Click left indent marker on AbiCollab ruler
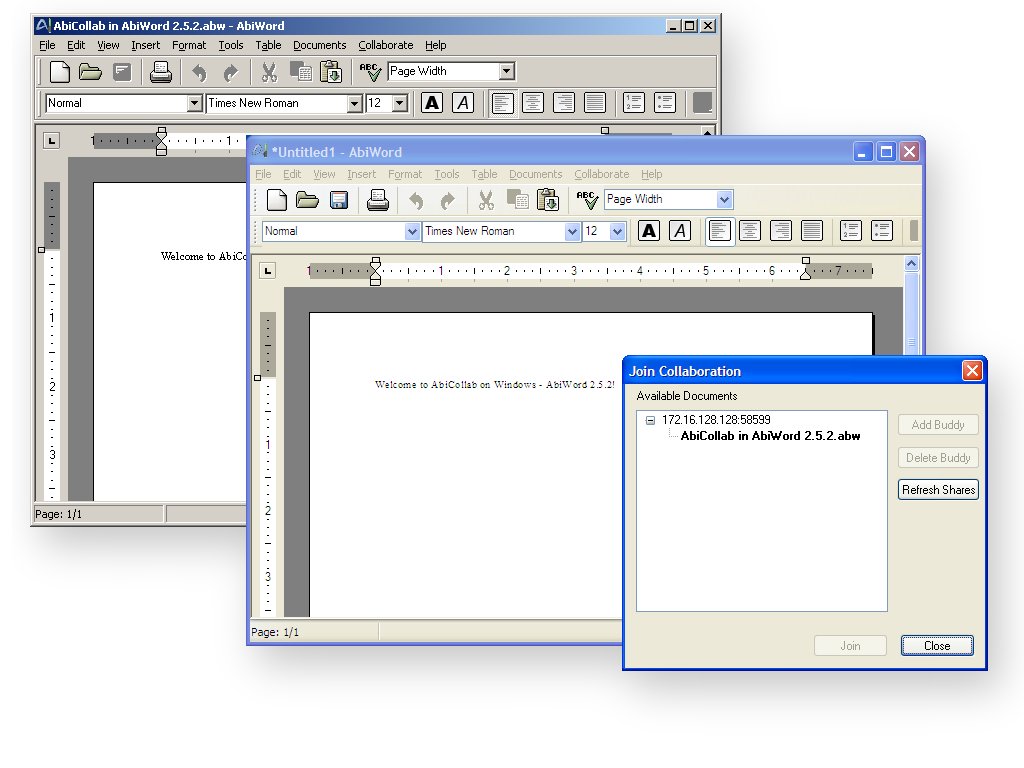Viewport: 1024px width, 768px height. [x=162, y=141]
